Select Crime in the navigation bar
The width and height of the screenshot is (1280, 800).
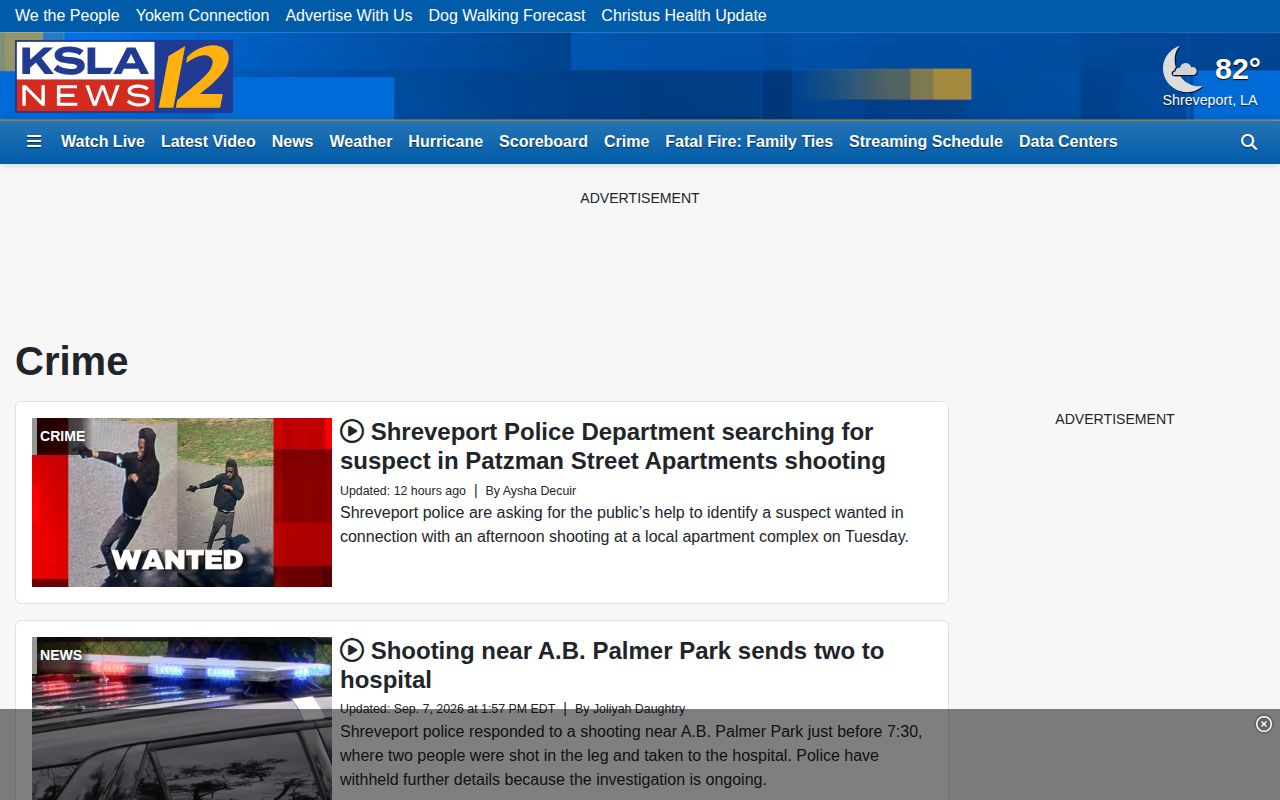[626, 142]
